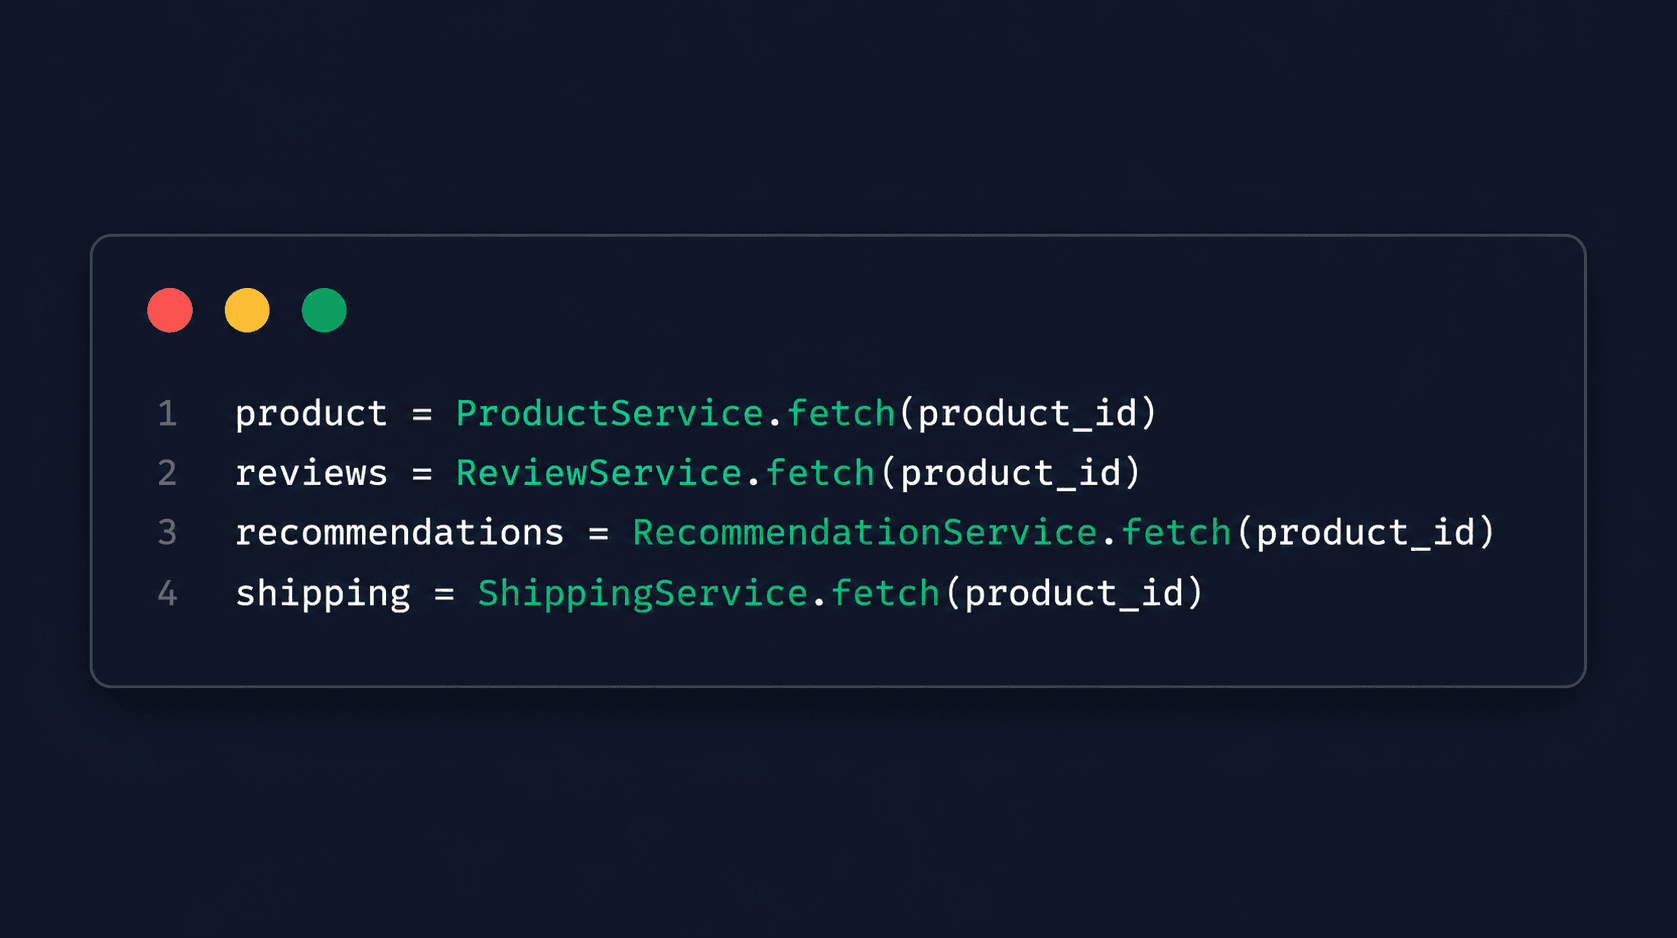Click line number 1
Image resolution: width=1677 pixels, height=938 pixels.
pos(167,413)
